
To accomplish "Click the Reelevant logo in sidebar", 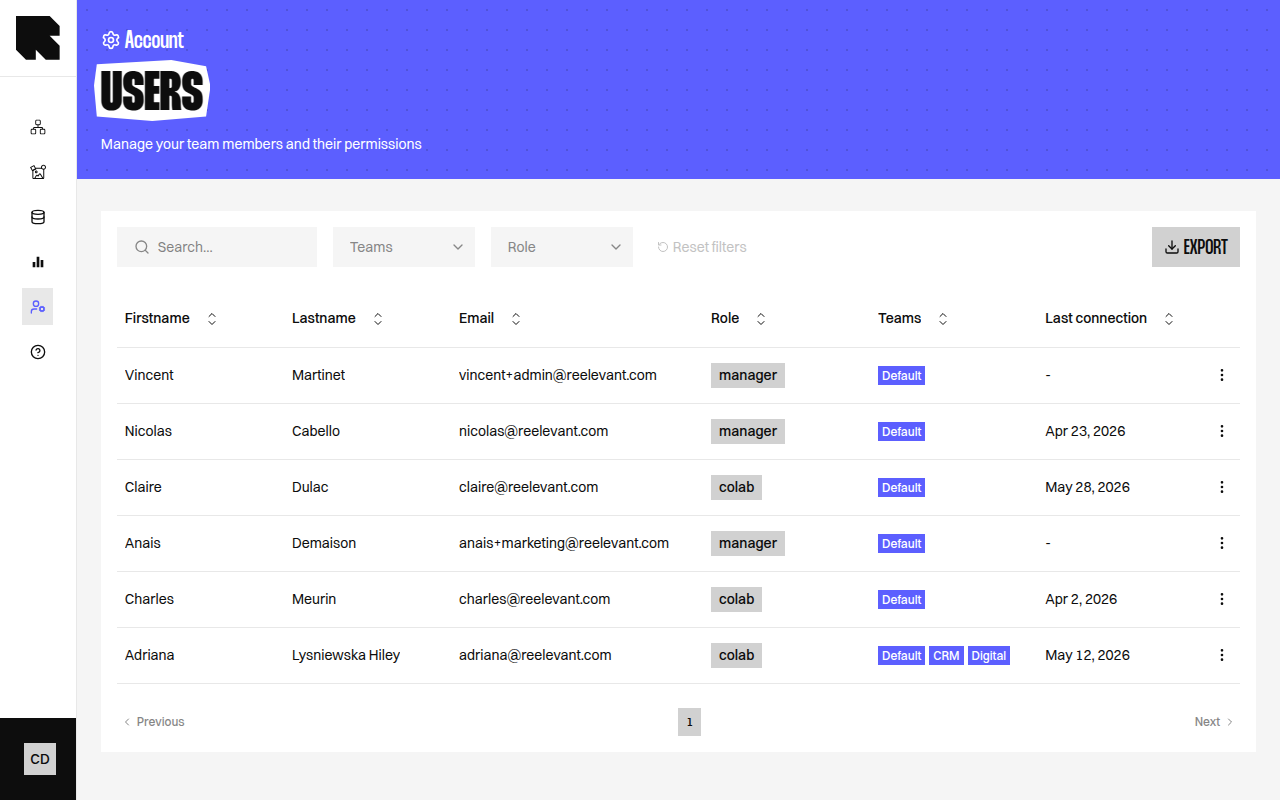I will [38, 38].
